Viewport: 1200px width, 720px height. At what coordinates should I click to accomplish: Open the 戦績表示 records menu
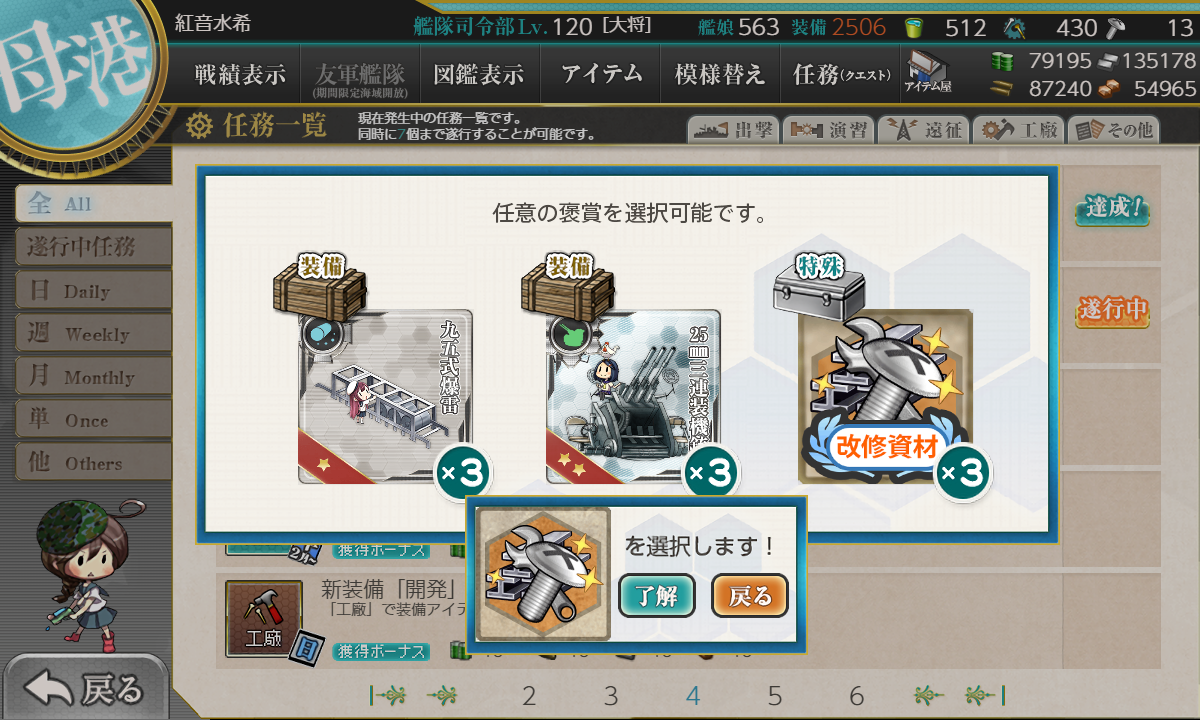pyautogui.click(x=240, y=74)
